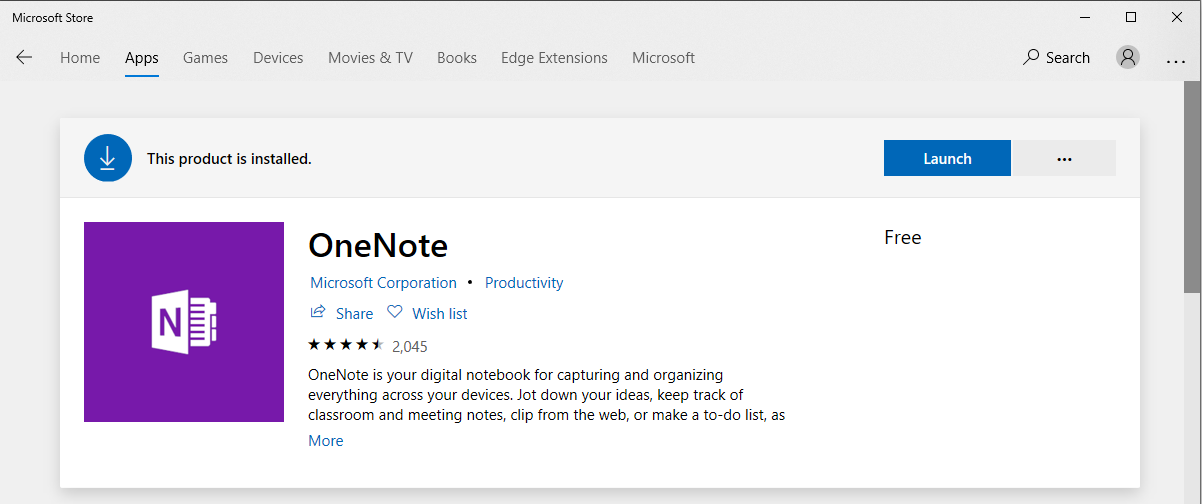The width and height of the screenshot is (1202, 504).
Task: Maximize the Microsoft Store window
Action: coord(1131,17)
